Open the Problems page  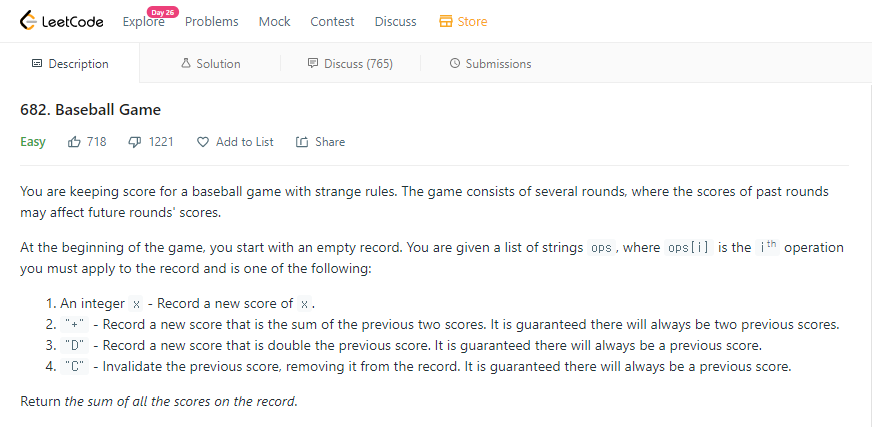[212, 21]
